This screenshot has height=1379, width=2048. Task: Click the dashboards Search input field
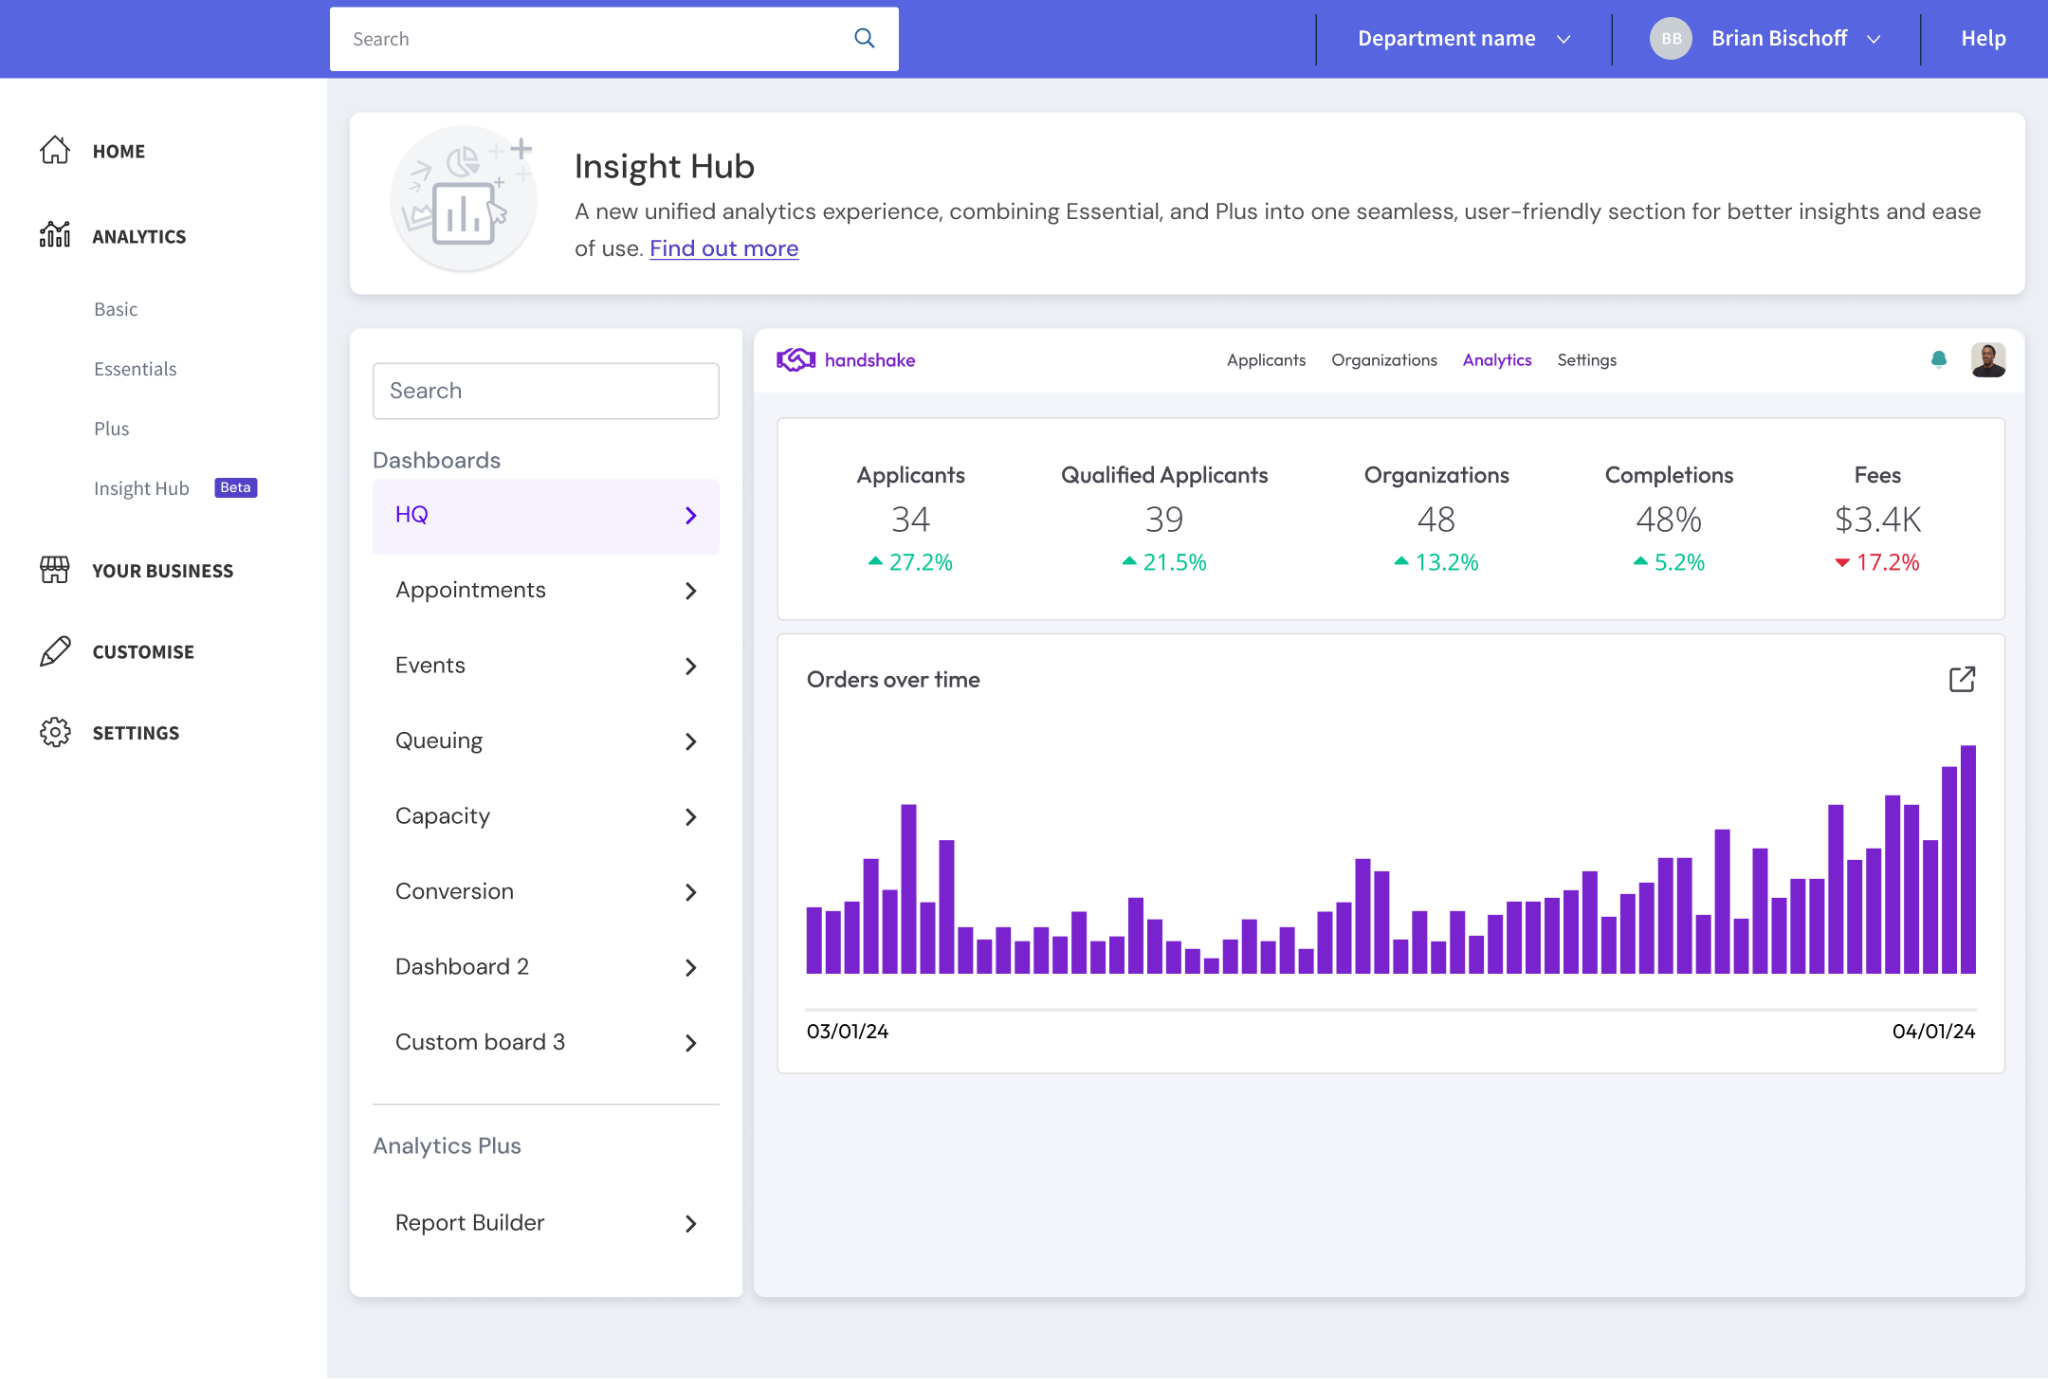pos(545,391)
